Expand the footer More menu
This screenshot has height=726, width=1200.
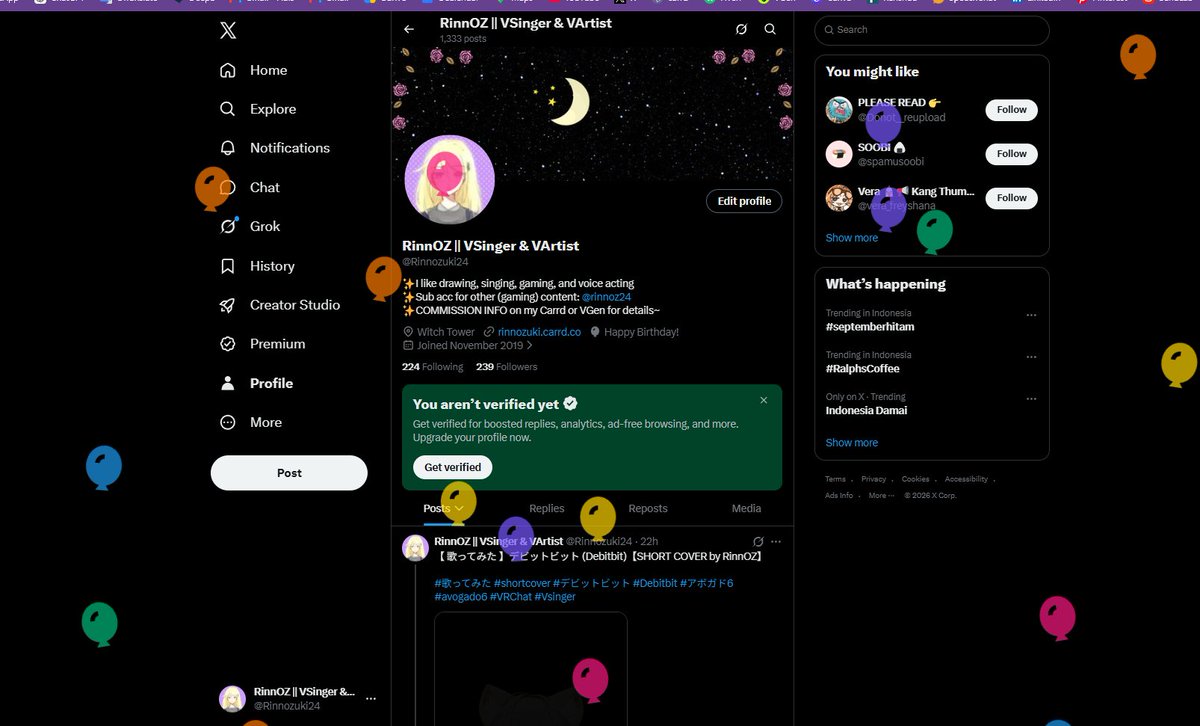(880, 495)
